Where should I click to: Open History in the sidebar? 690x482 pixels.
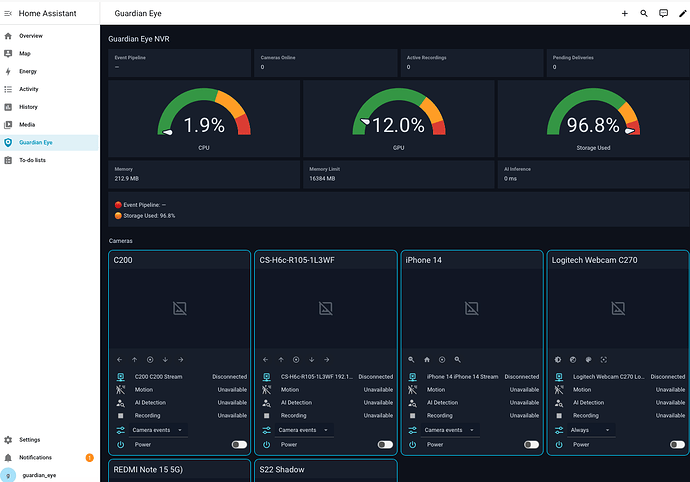pos(49,107)
